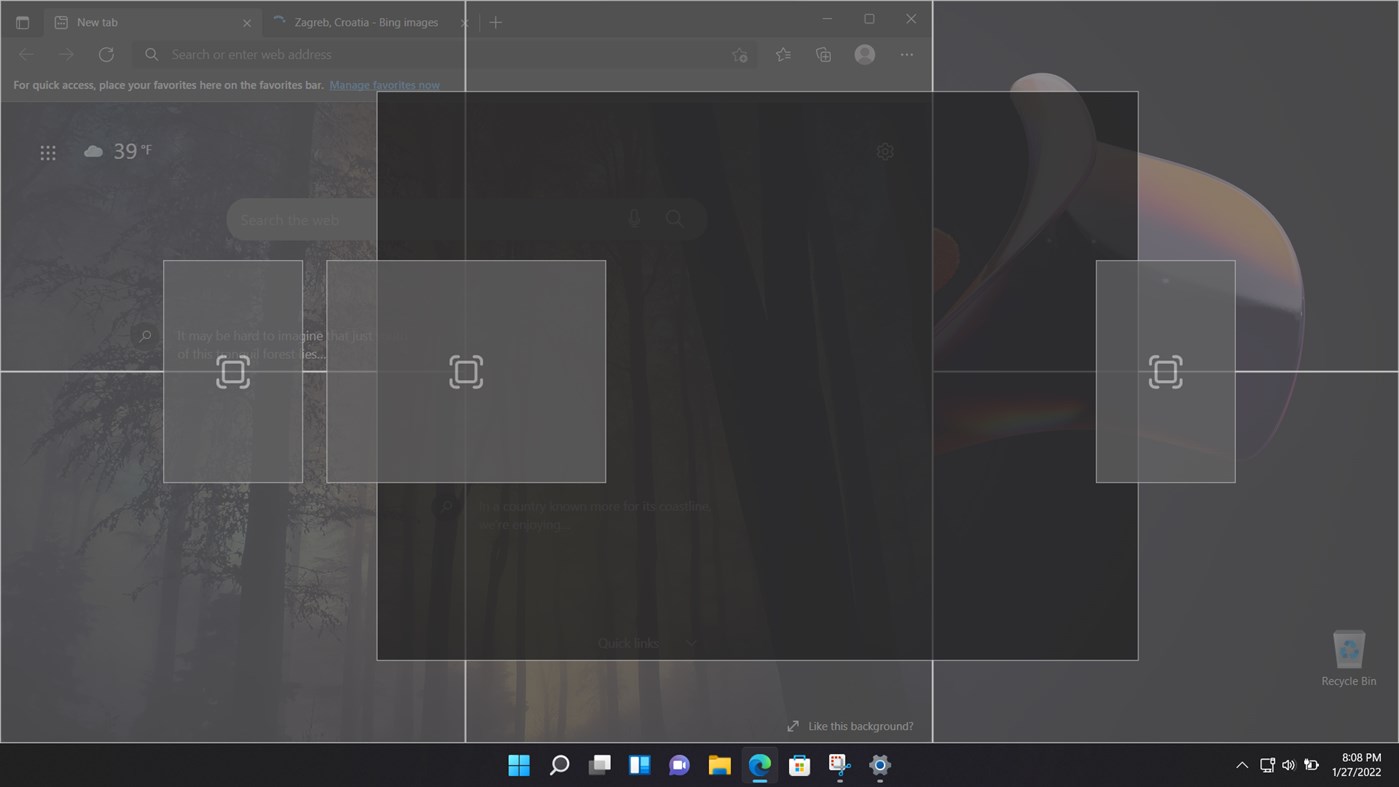Select the New tab
Image resolution: width=1399 pixels, height=787 pixels.
pyautogui.click(x=150, y=21)
